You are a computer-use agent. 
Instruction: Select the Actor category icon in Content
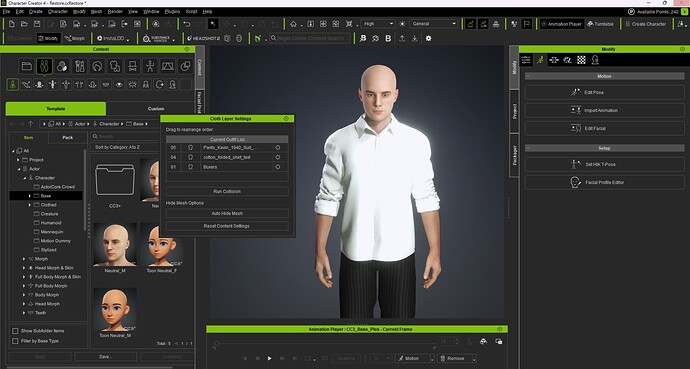pyautogui.click(x=44, y=66)
